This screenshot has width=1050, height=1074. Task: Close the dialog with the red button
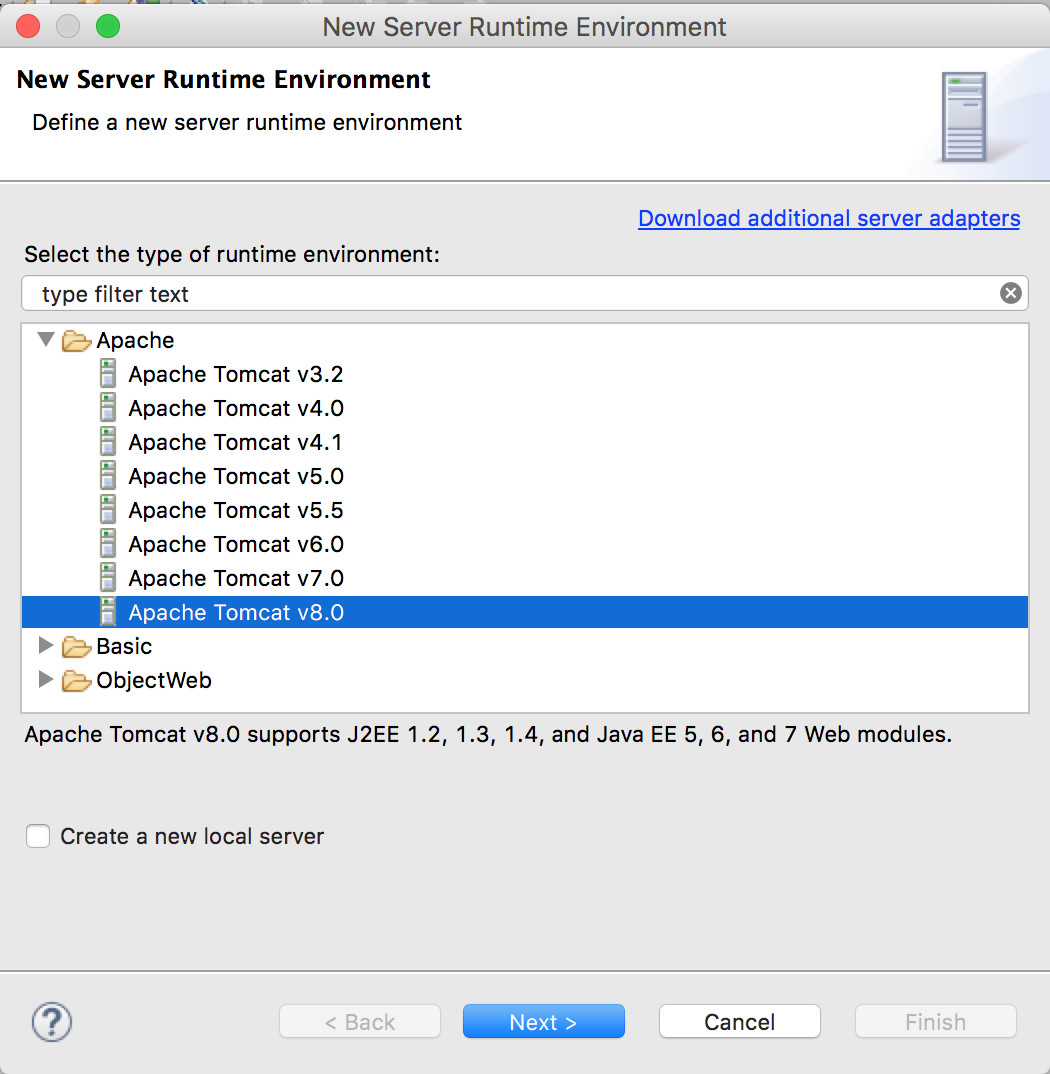point(29,27)
